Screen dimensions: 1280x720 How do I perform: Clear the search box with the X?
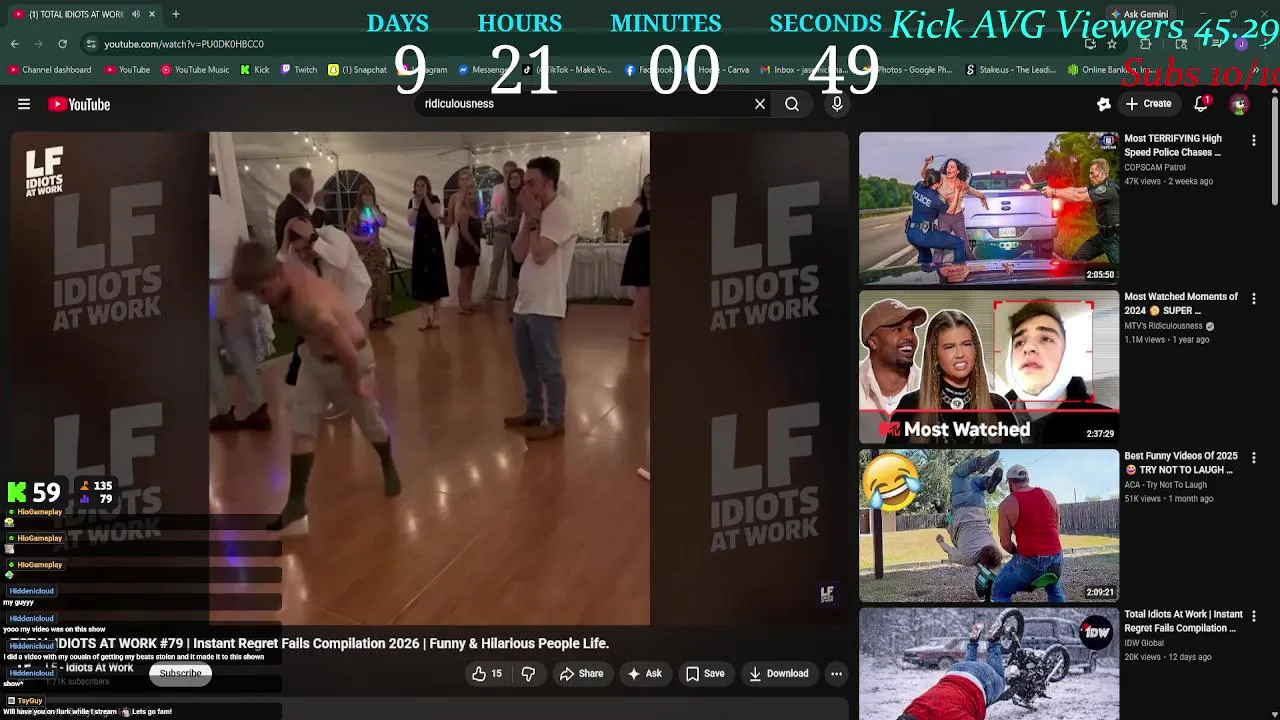760,104
